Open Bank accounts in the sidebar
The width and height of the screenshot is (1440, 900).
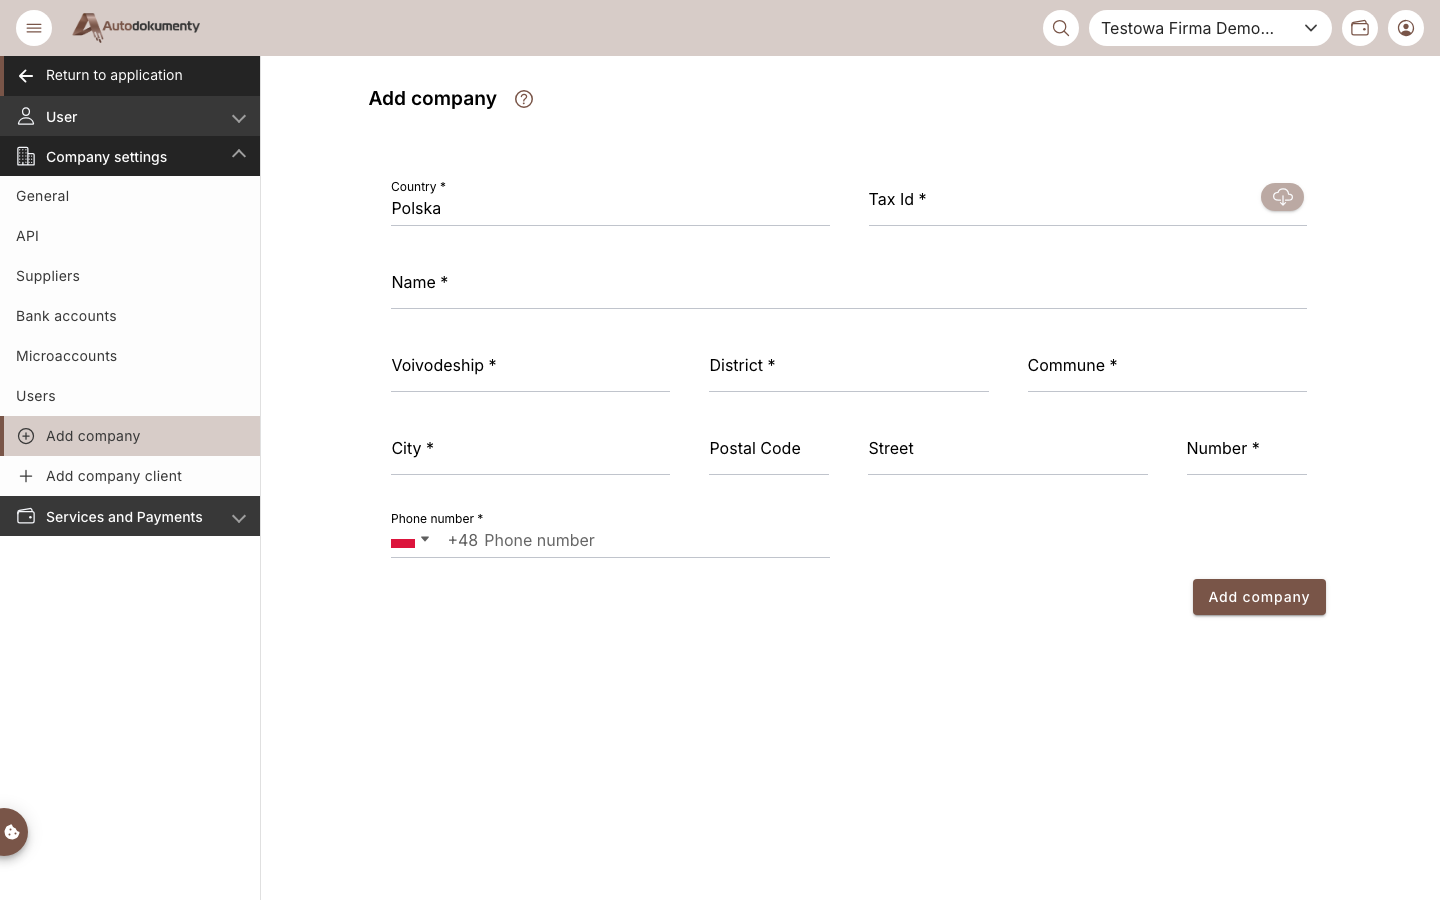(x=130, y=316)
